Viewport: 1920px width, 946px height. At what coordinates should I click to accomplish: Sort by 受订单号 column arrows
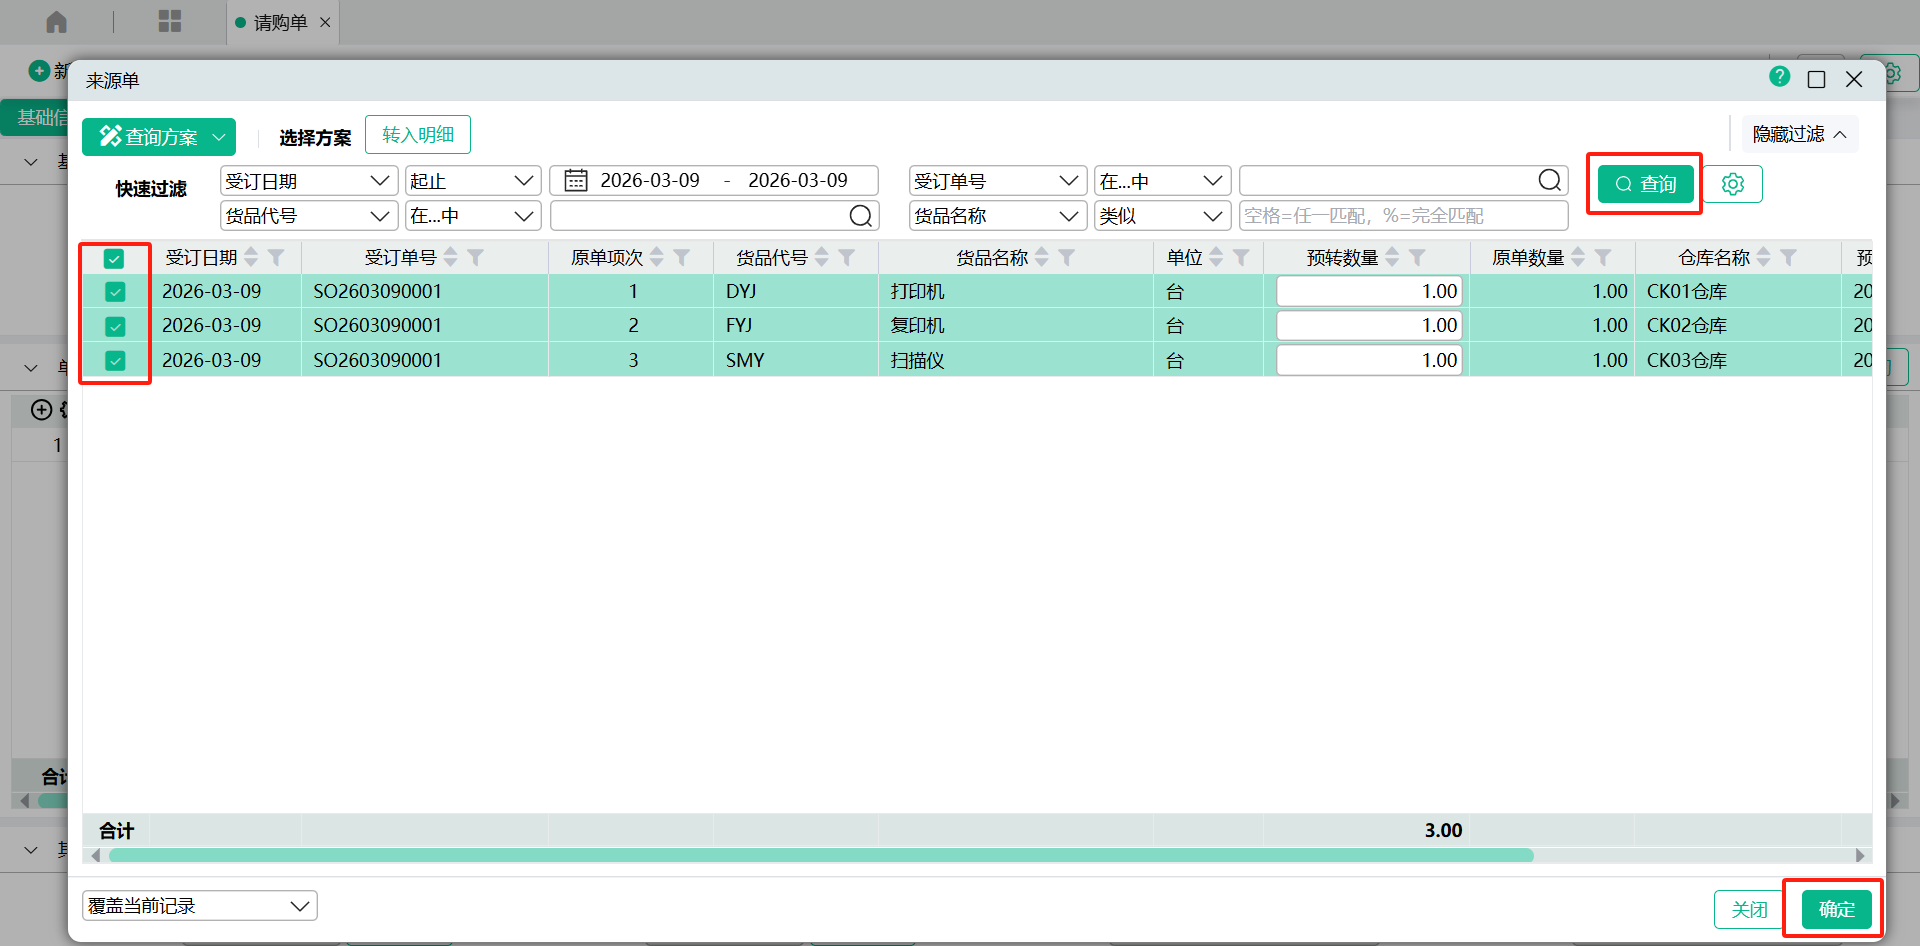point(451,258)
